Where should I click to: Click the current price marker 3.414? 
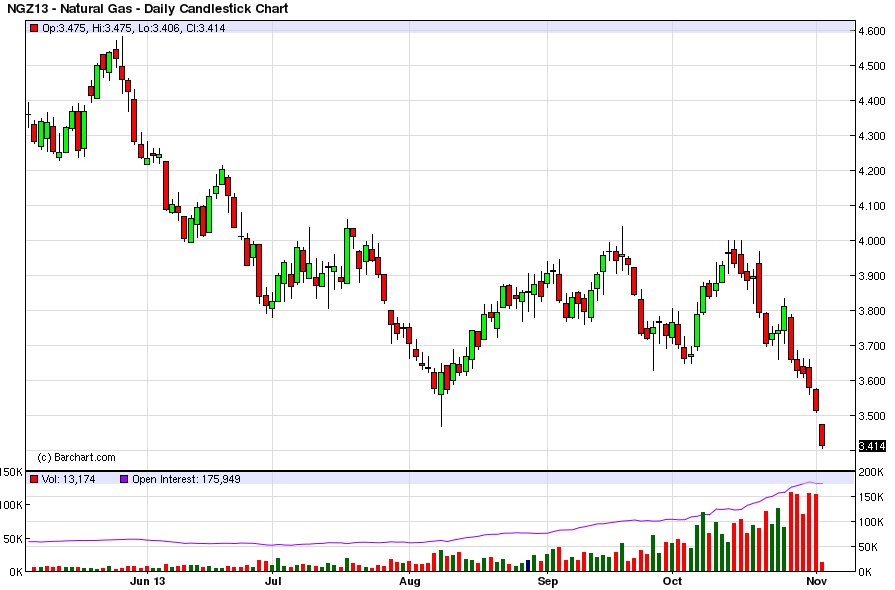pos(872,446)
